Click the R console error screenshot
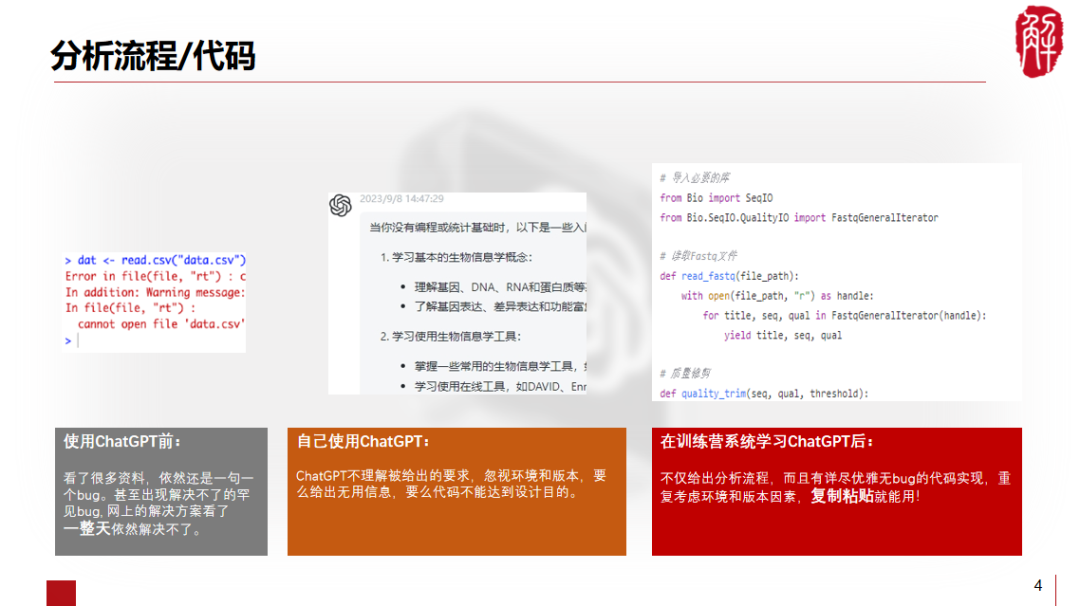Viewport: 1080px width, 606px height. (154, 301)
